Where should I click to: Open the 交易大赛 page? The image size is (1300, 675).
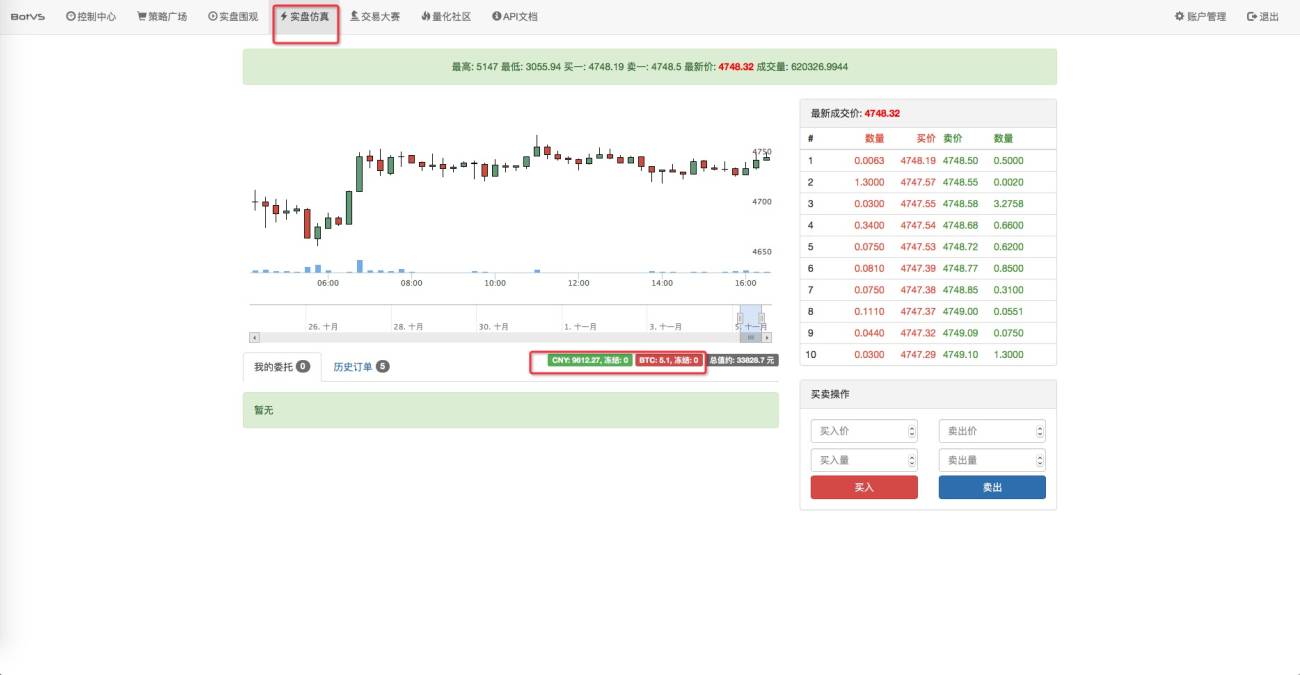375,17
